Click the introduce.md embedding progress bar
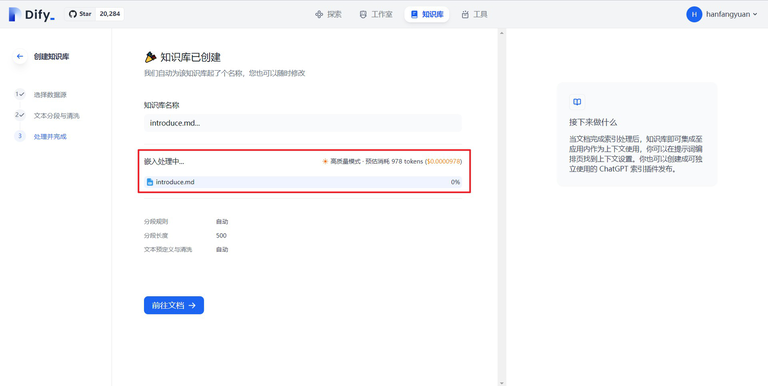 click(303, 182)
